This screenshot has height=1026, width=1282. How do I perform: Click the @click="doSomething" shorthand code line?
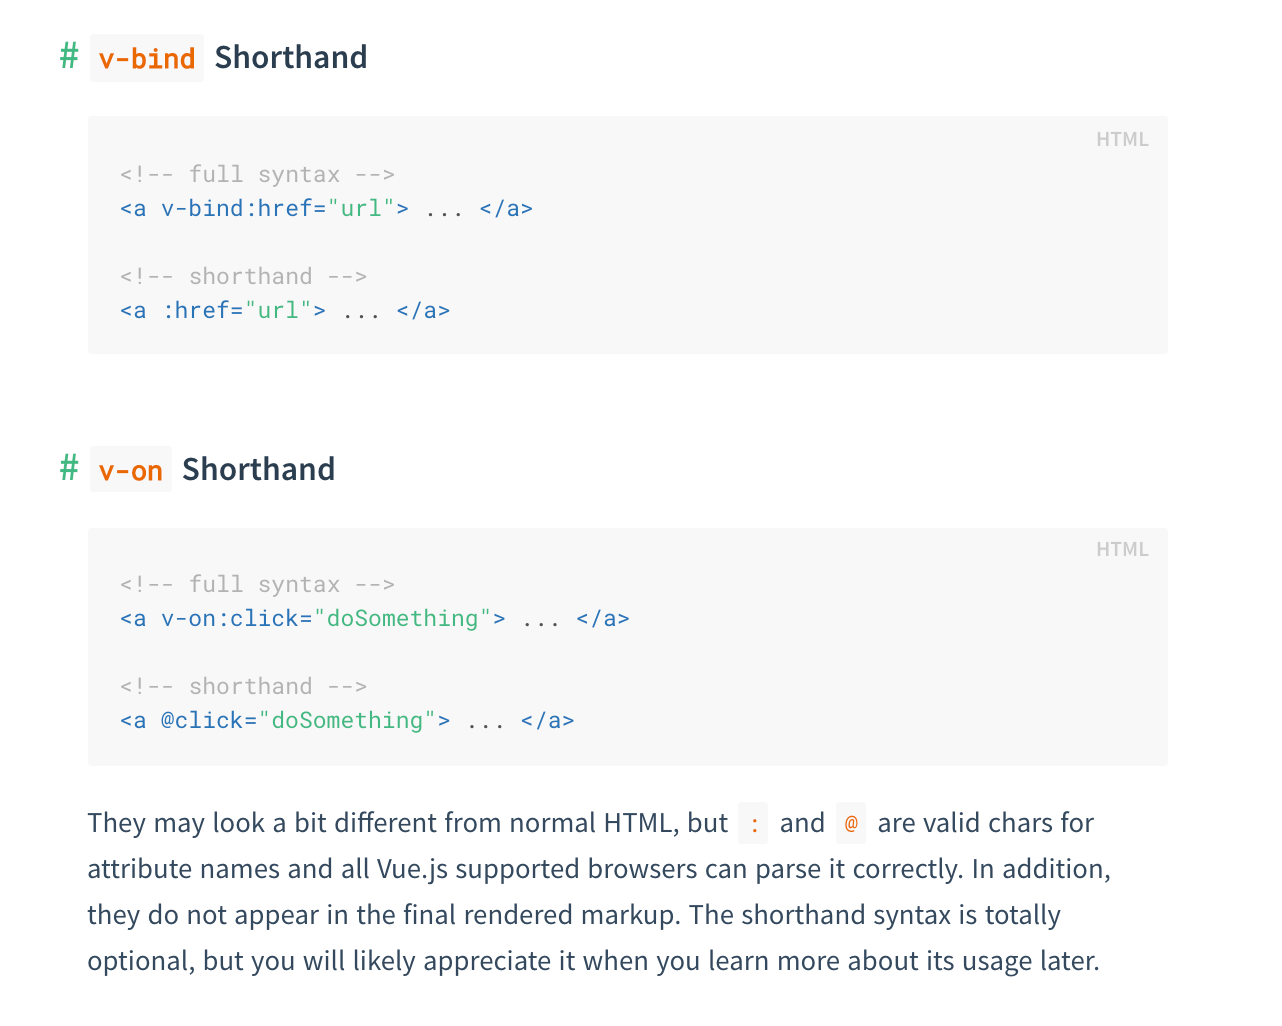click(x=347, y=720)
